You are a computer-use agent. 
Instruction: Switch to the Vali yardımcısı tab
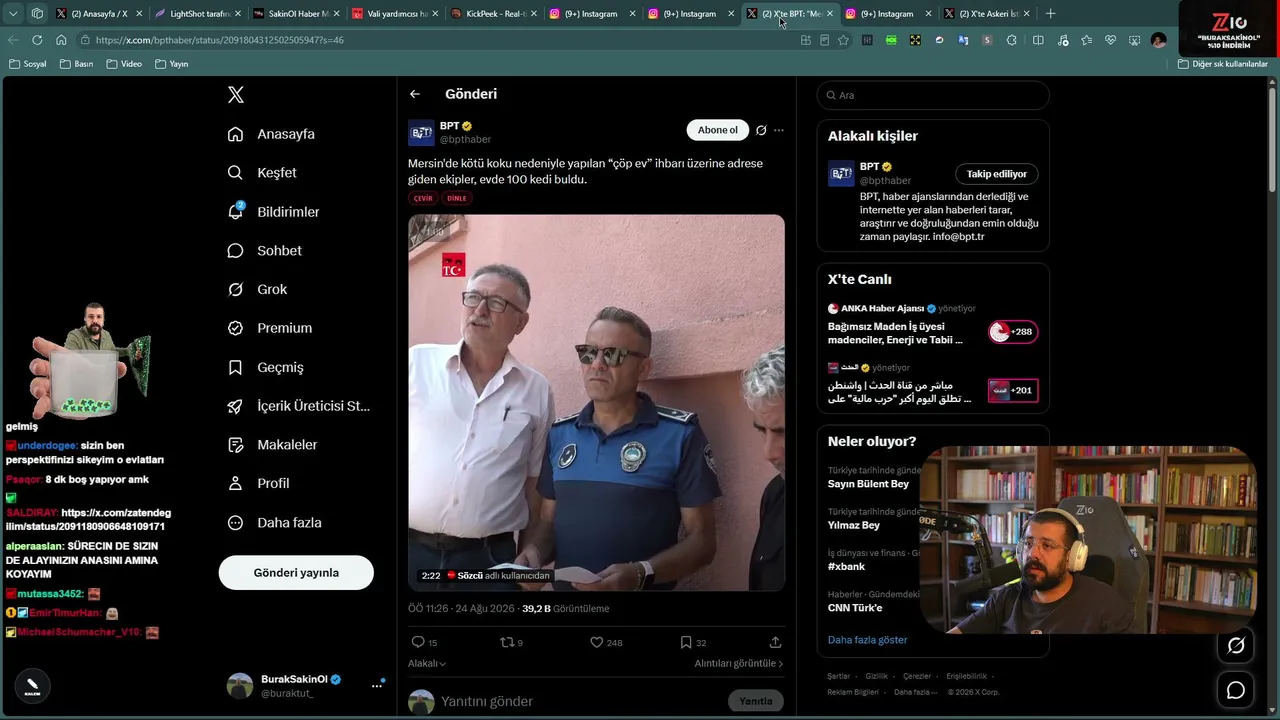point(396,14)
